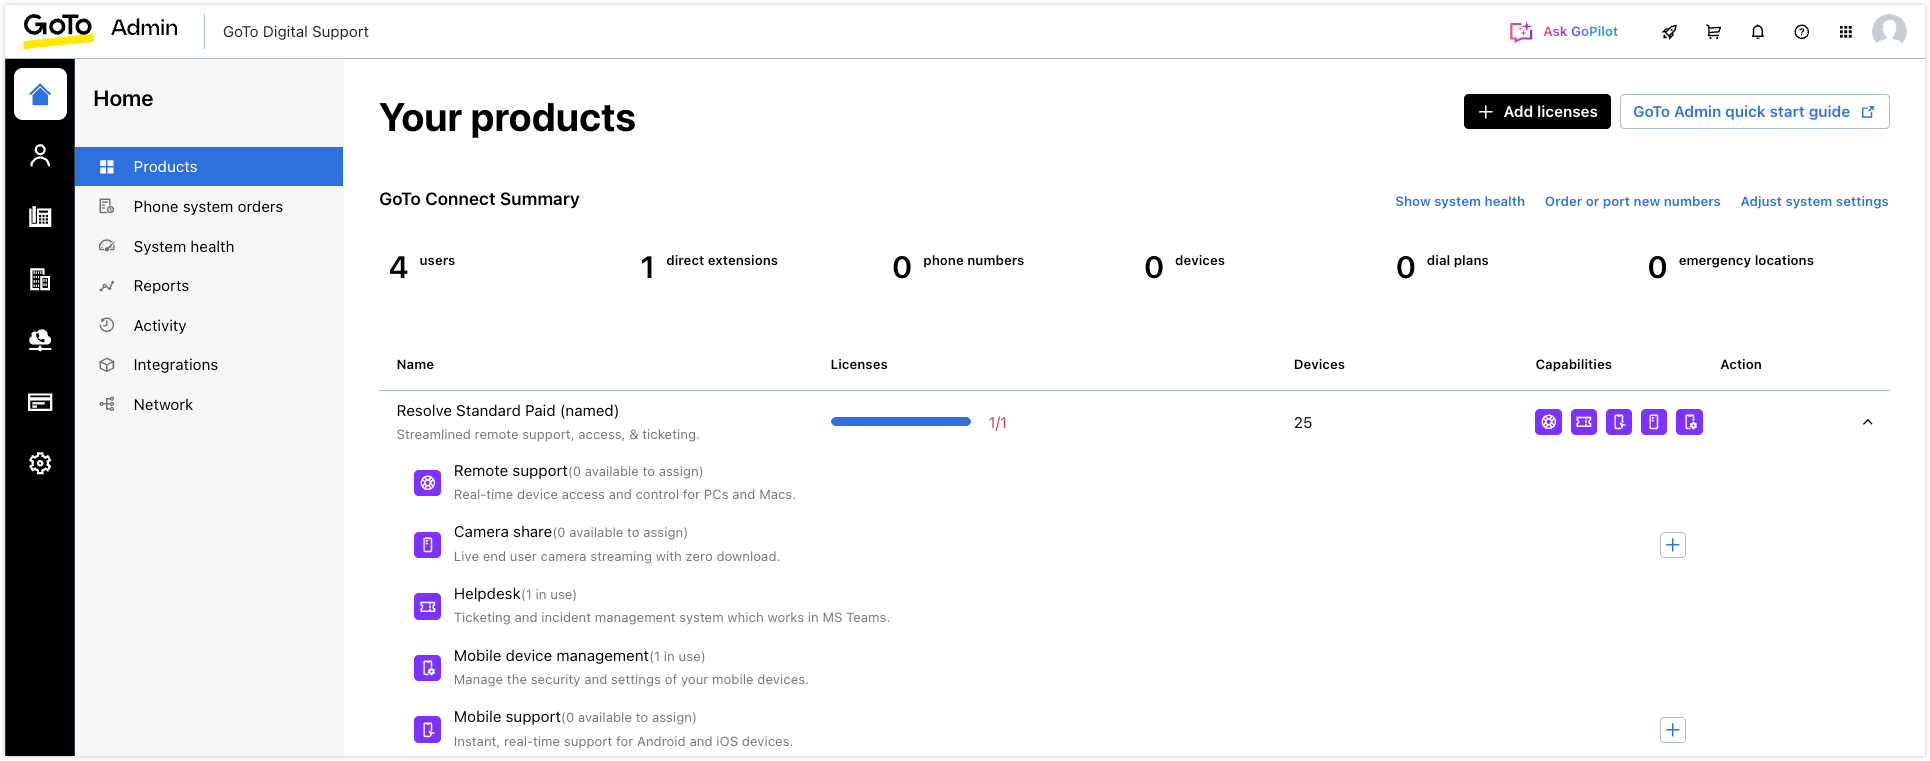1930x761 pixels.
Task: Click Order or port new numbers link
Action: point(1632,202)
